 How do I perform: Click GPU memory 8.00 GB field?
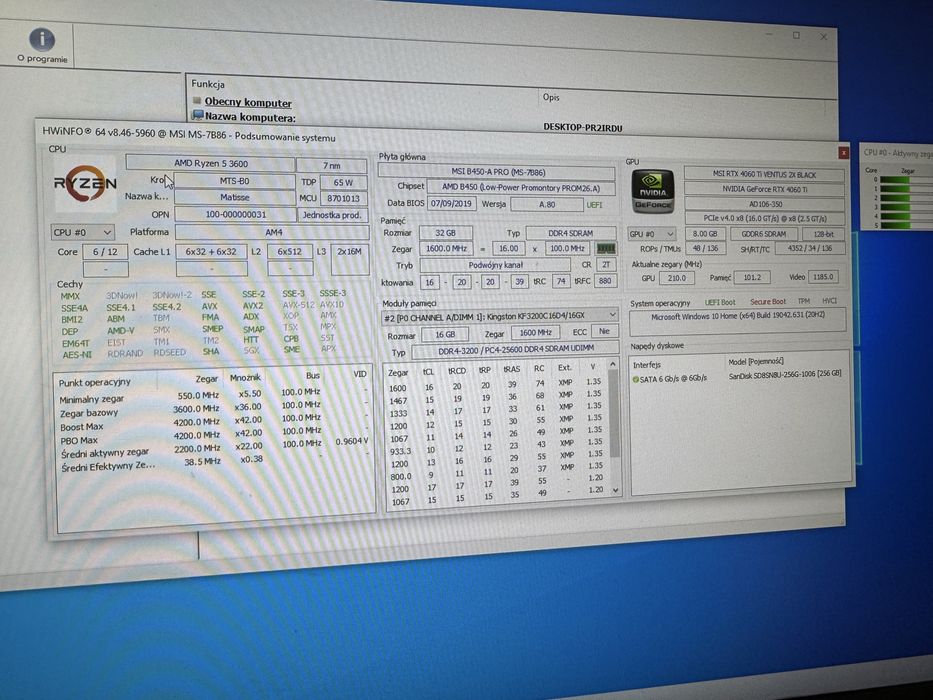705,234
